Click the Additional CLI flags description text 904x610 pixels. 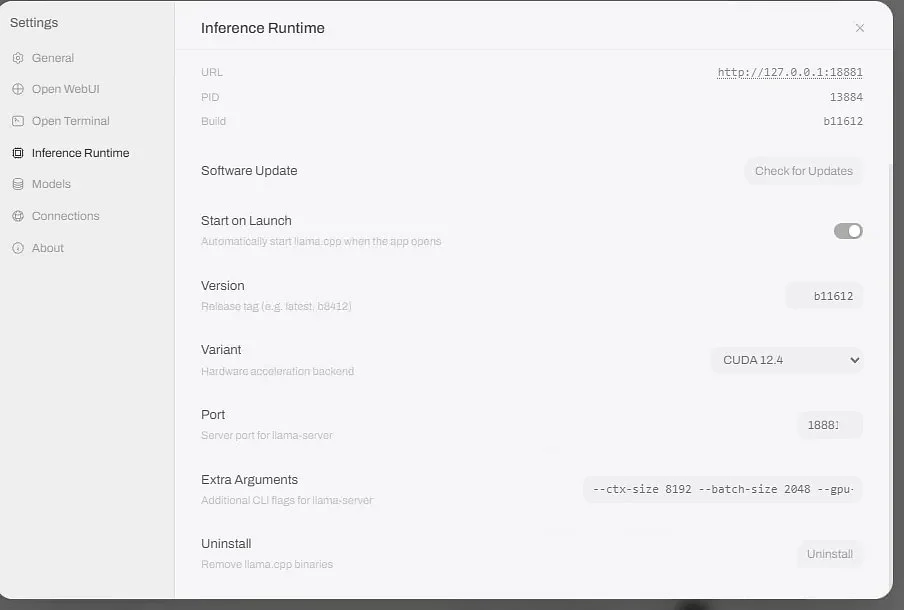pos(287,500)
